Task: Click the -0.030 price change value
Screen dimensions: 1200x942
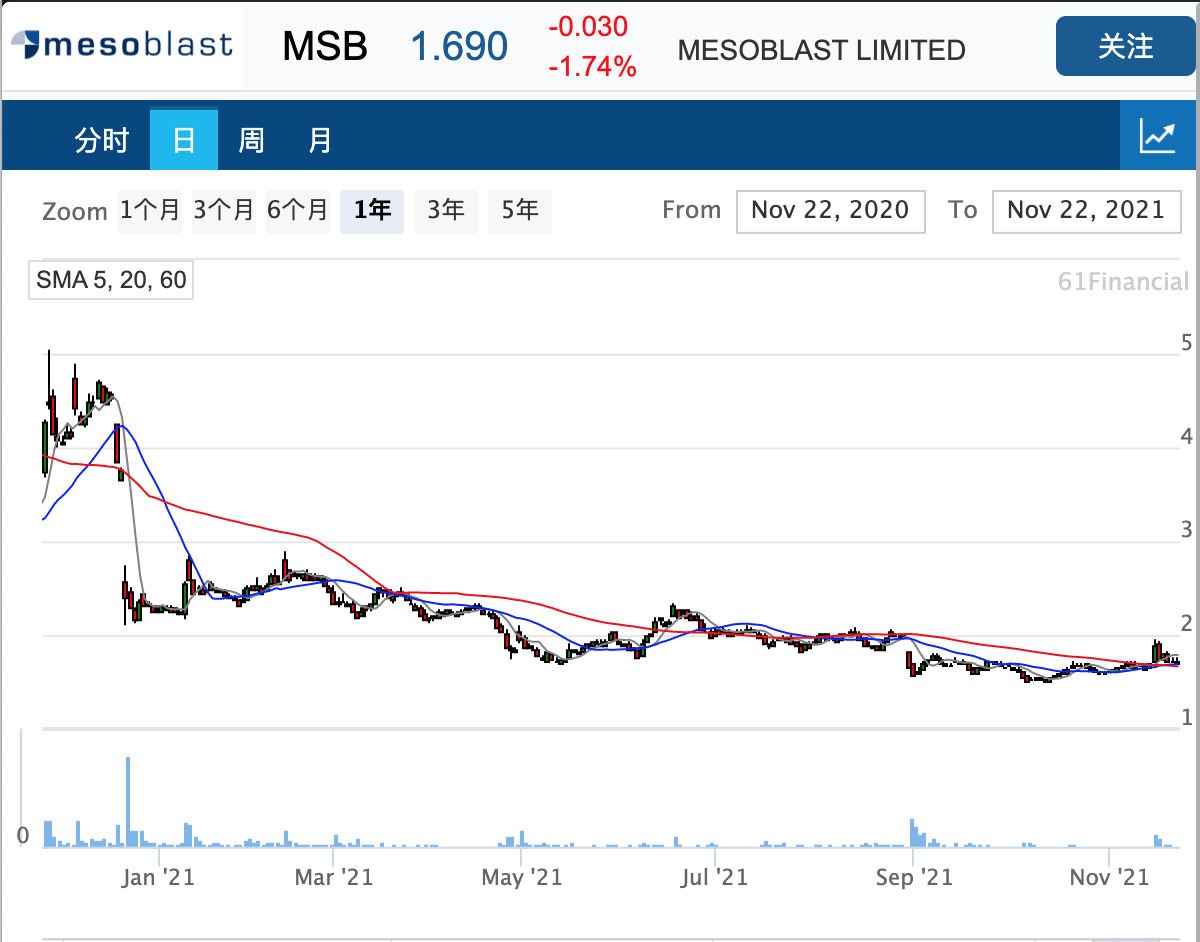Action: click(x=588, y=27)
